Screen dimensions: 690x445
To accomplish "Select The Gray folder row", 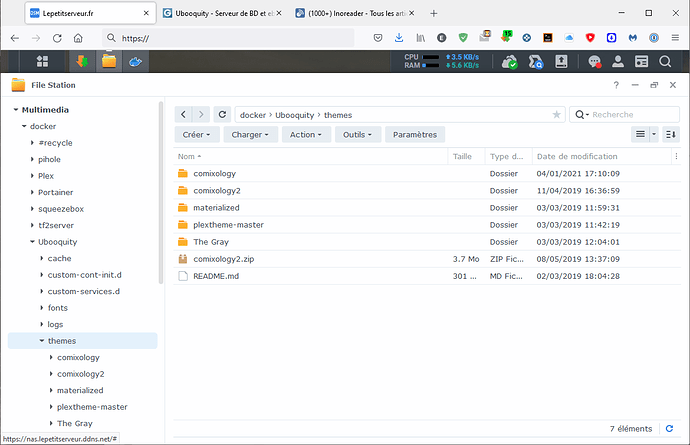I will (427, 242).
